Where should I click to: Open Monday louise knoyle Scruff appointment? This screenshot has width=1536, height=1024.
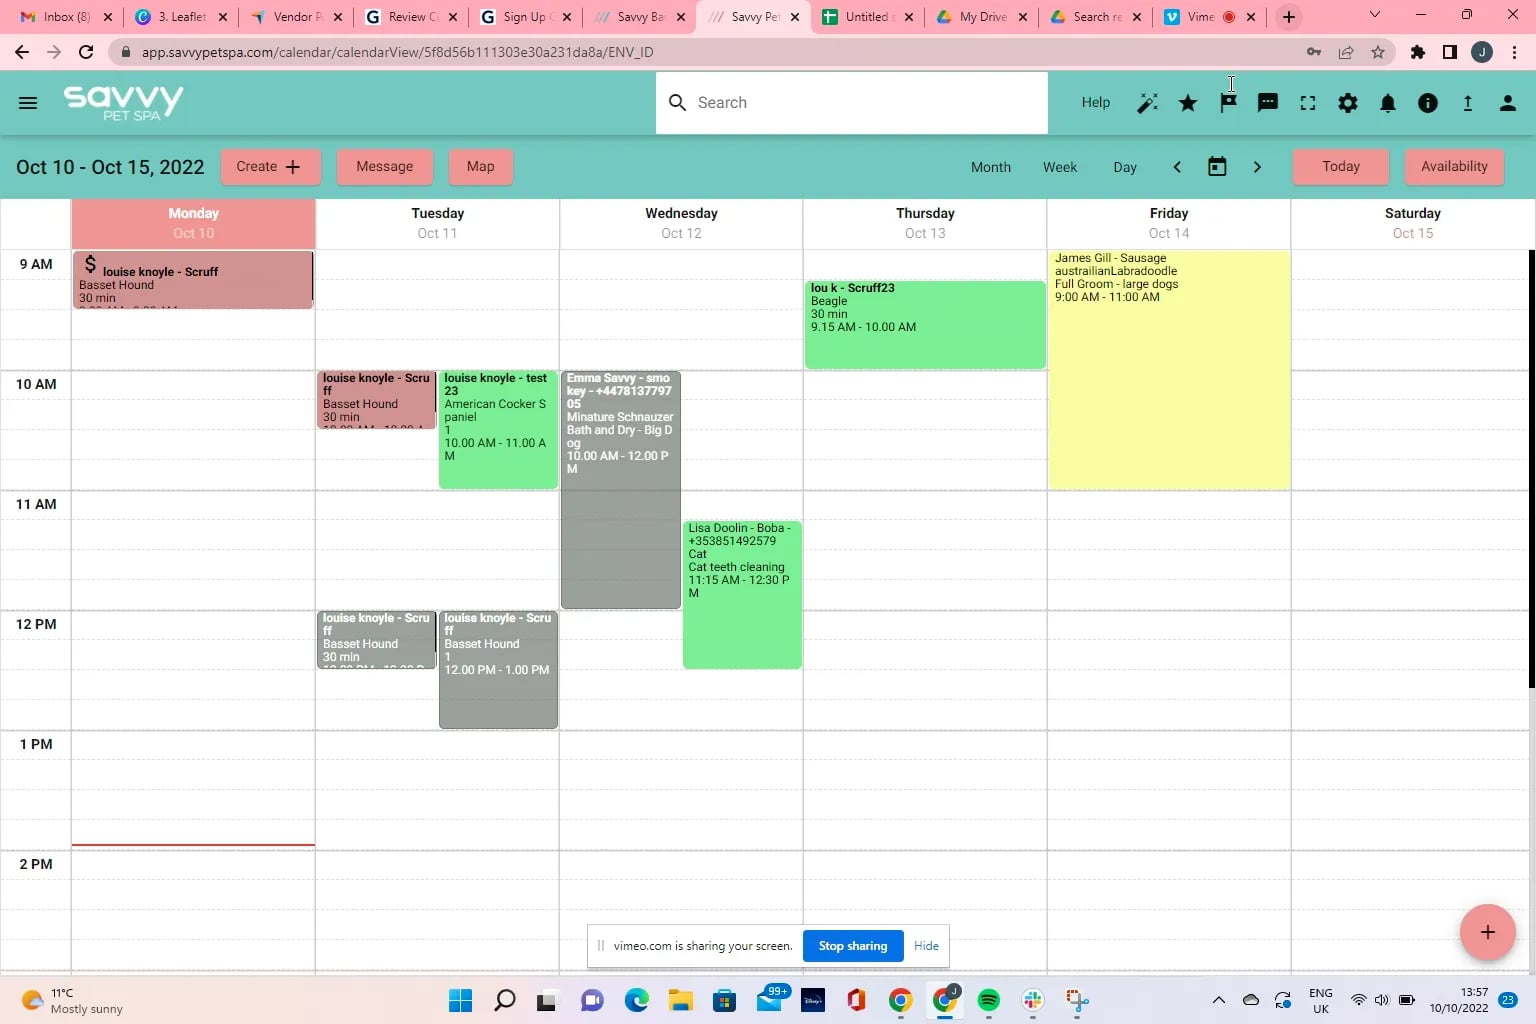pyautogui.click(x=193, y=280)
